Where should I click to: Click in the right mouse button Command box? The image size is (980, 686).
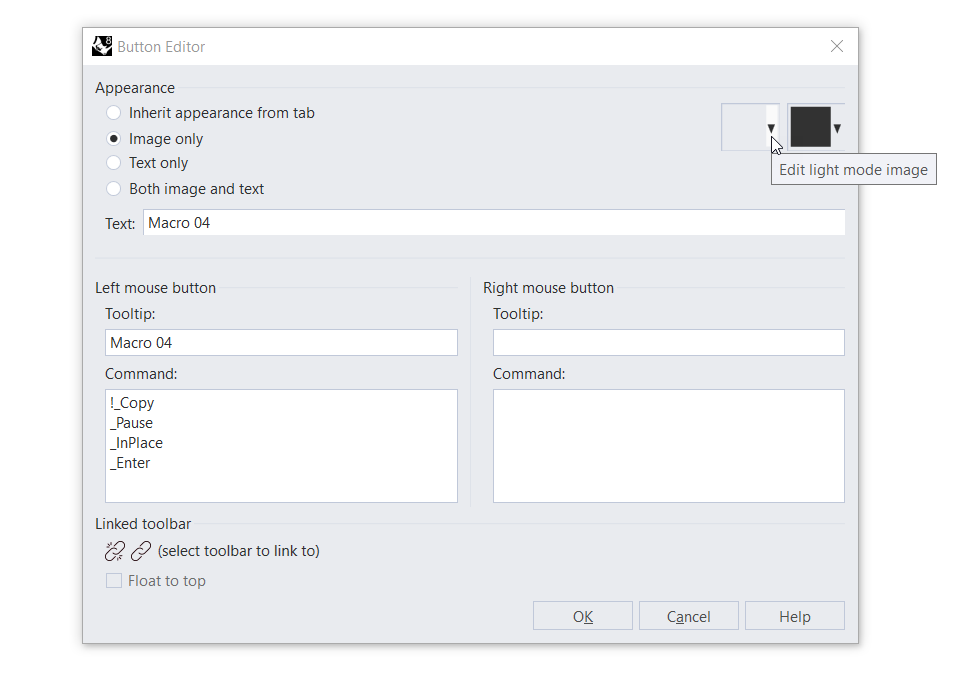[668, 446]
